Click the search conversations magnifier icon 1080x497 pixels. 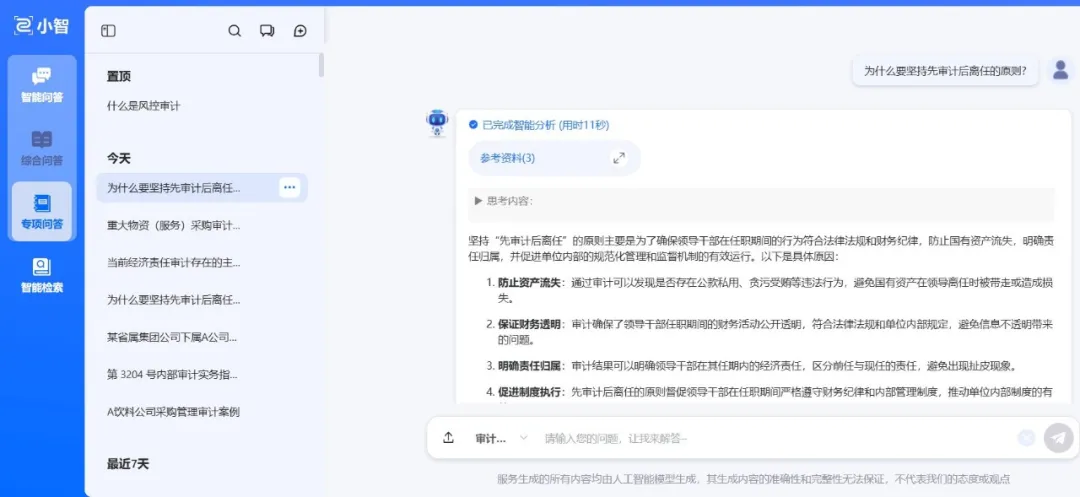[235, 31]
